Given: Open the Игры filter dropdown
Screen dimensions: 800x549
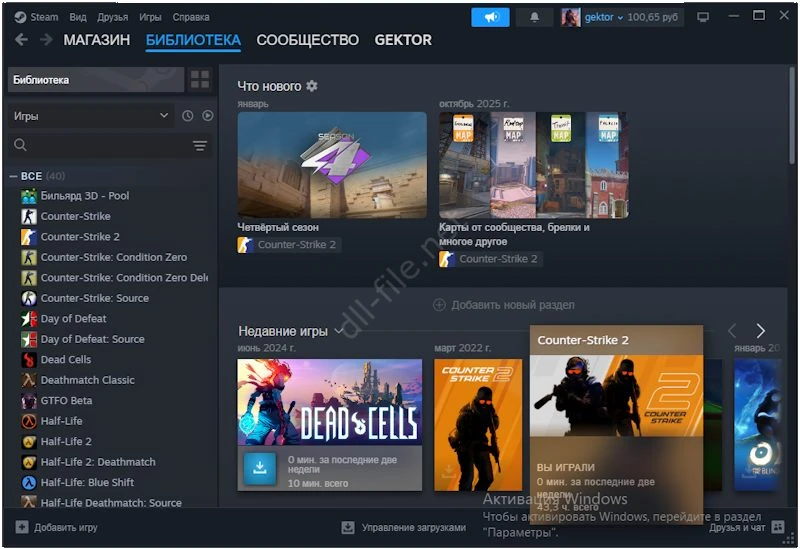Looking at the screenshot, I should 91,116.
